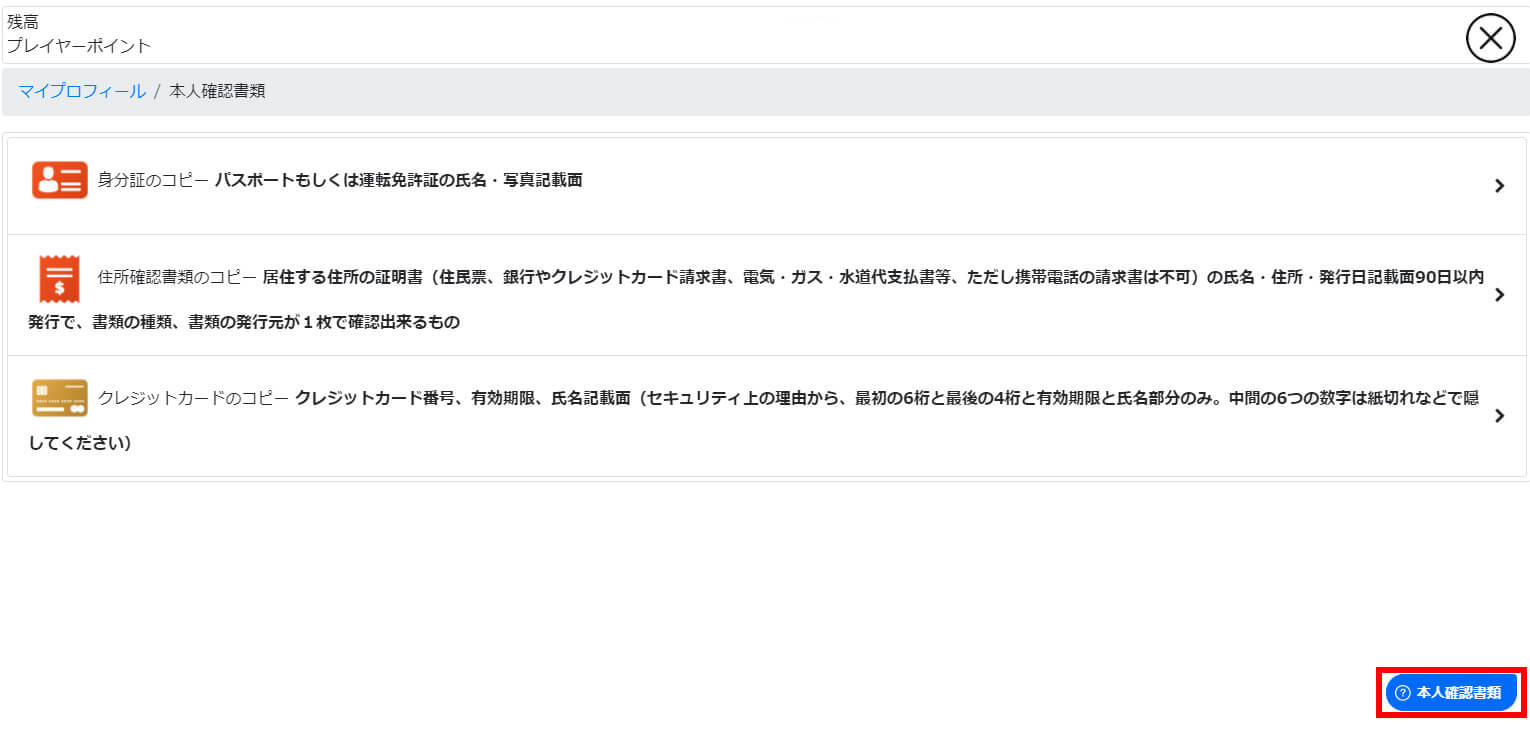Viewport: 1530px width, 739px height.
Task: Click the してください) continuation line
Action: (x=80, y=443)
